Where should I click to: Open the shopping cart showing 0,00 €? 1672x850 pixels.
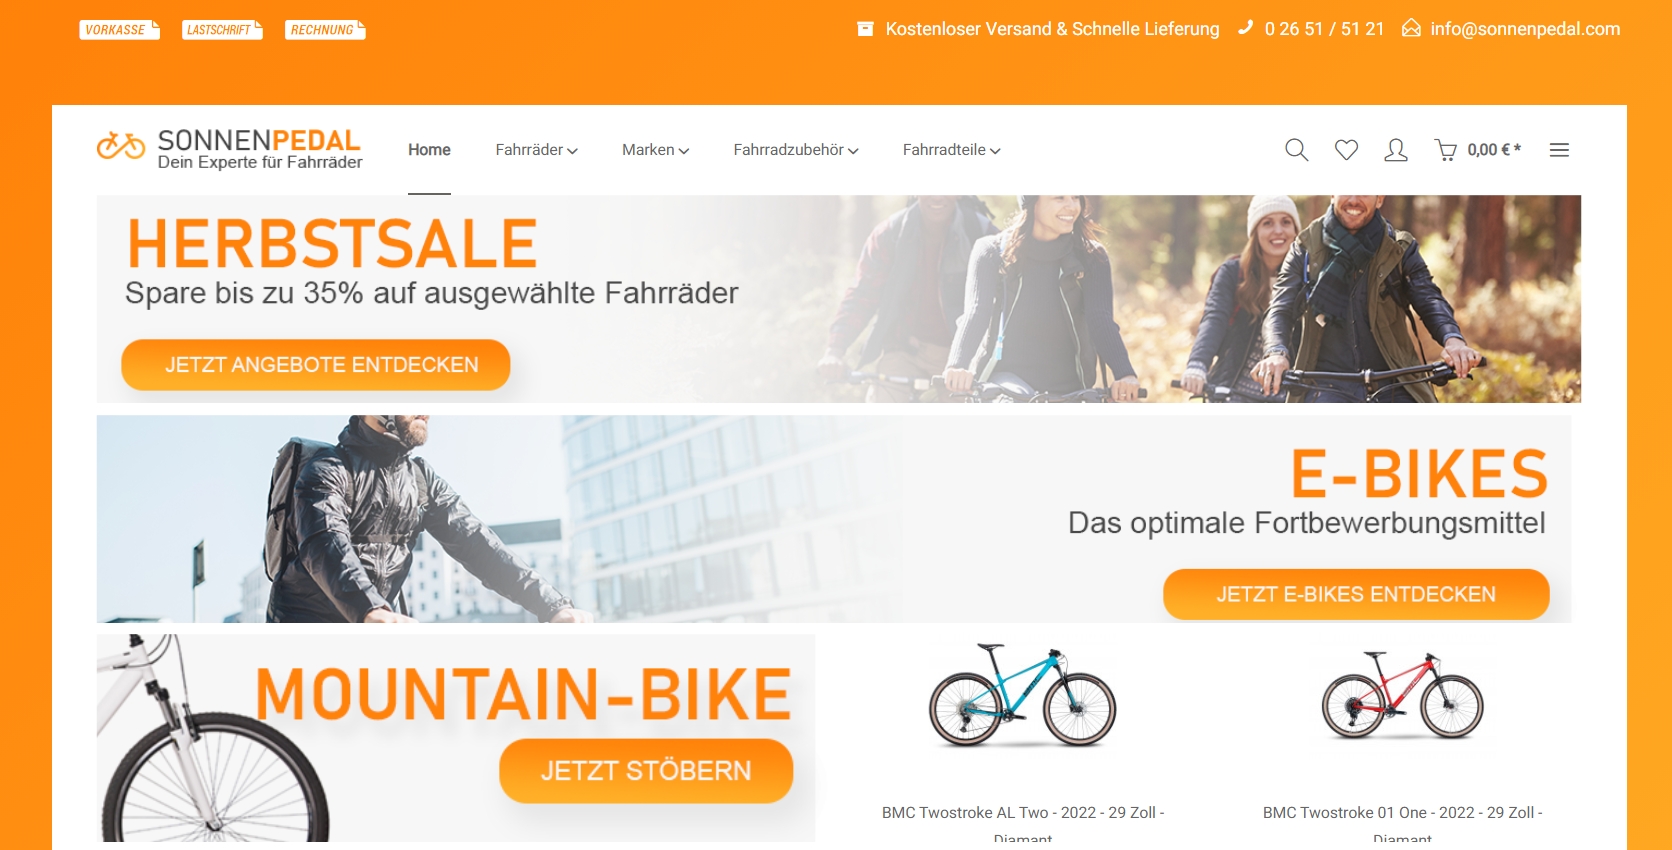click(1478, 150)
